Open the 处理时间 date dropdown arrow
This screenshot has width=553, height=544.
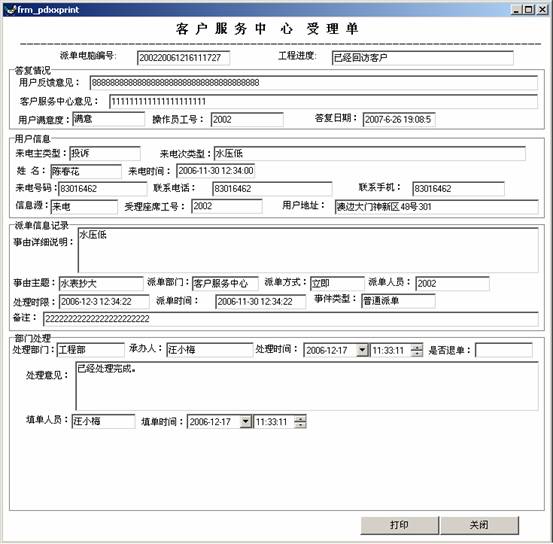[362, 350]
